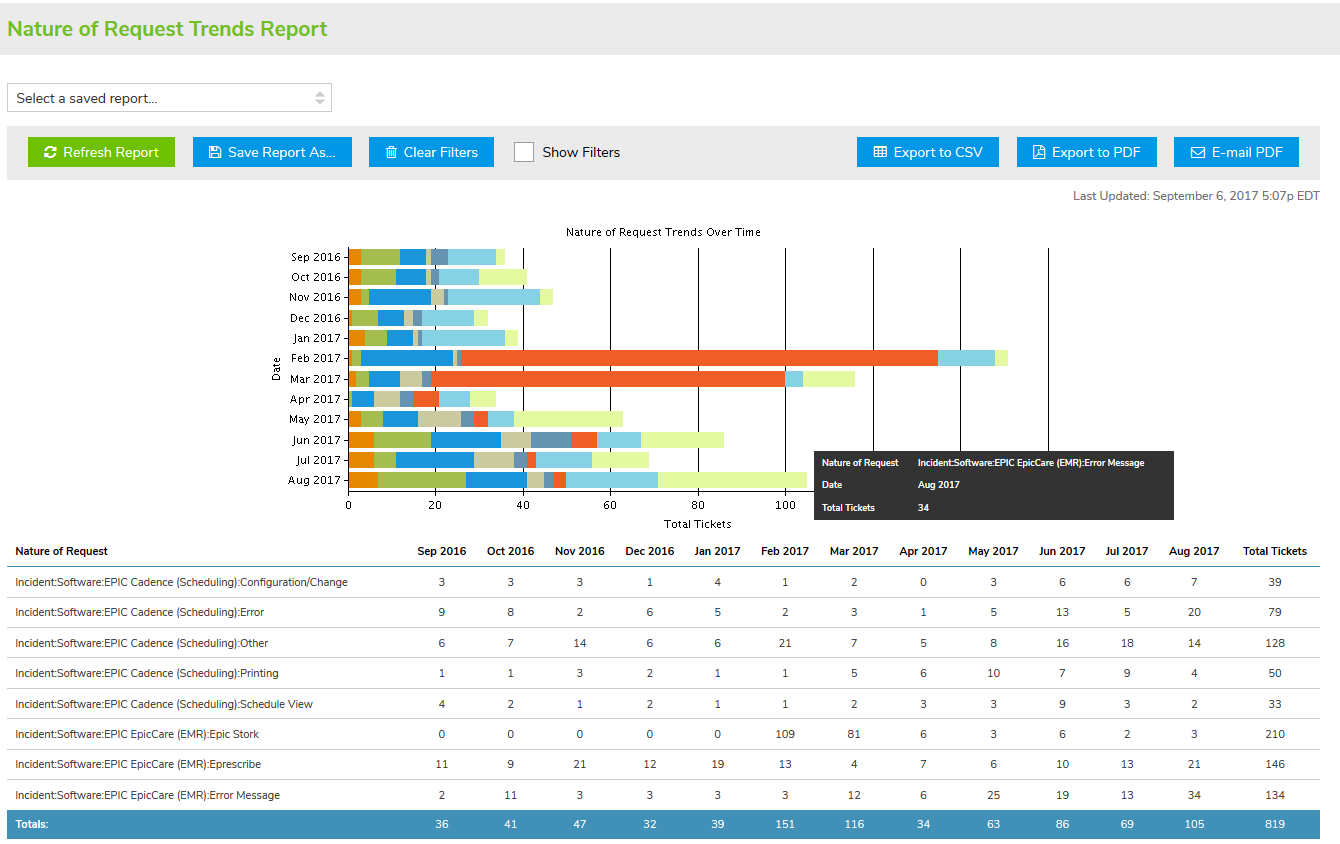
Task: Open the 'Select a saved report' dropdown
Action: click(x=169, y=98)
